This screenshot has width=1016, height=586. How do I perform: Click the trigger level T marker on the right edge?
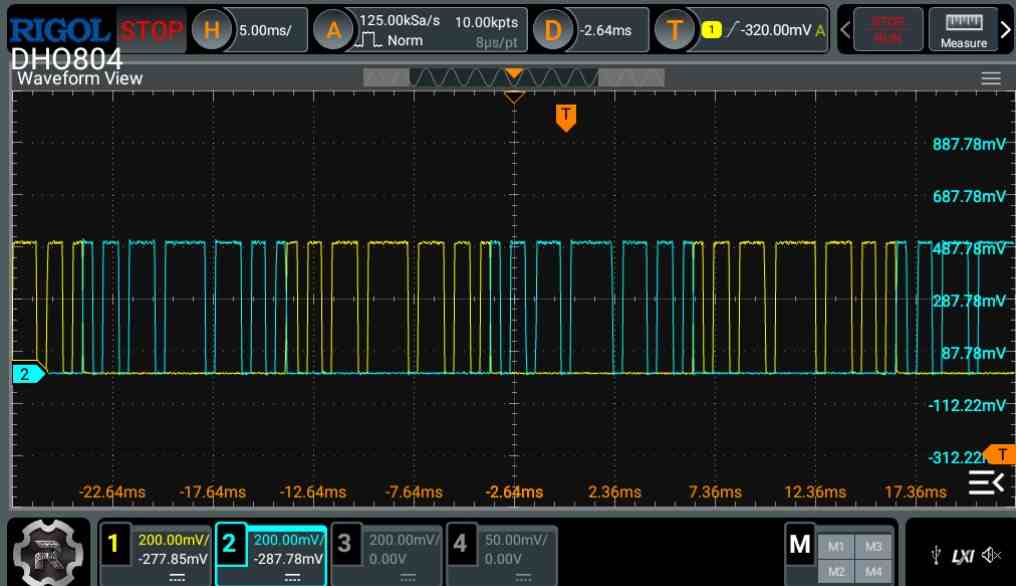pyautogui.click(x=1000, y=454)
